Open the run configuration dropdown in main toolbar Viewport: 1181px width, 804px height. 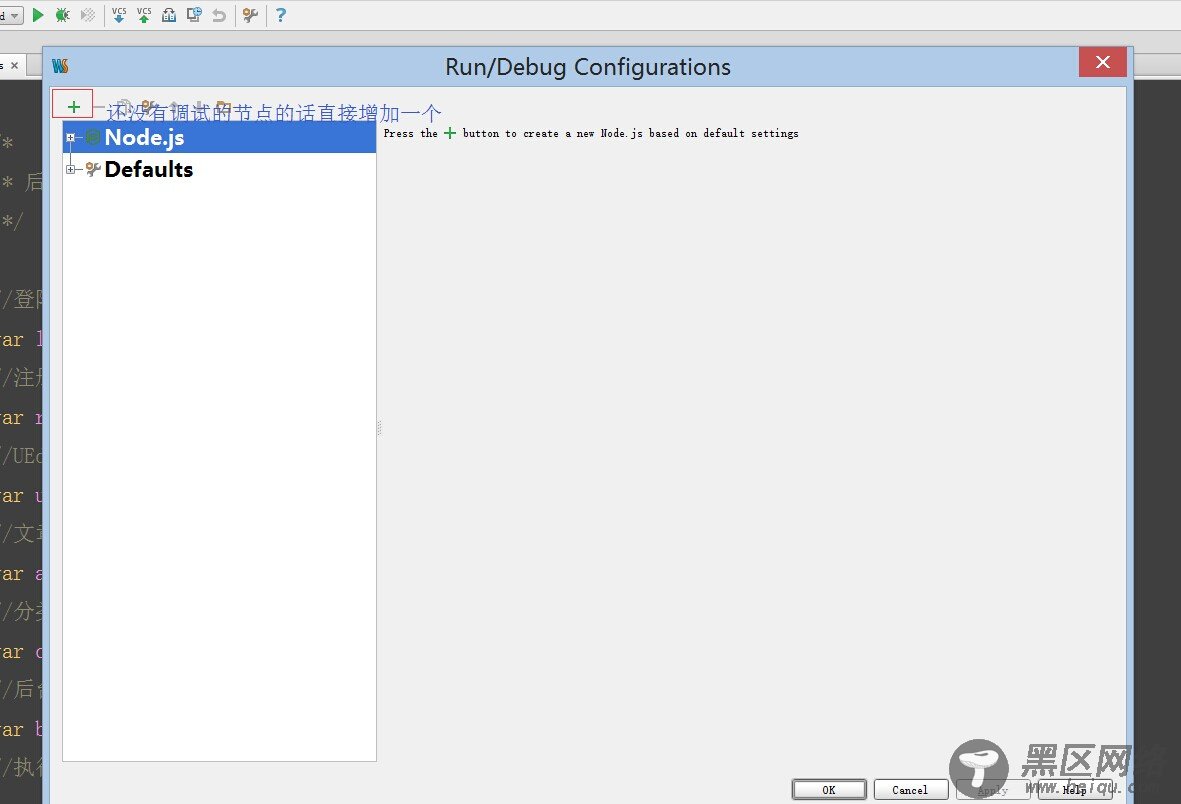(11, 15)
